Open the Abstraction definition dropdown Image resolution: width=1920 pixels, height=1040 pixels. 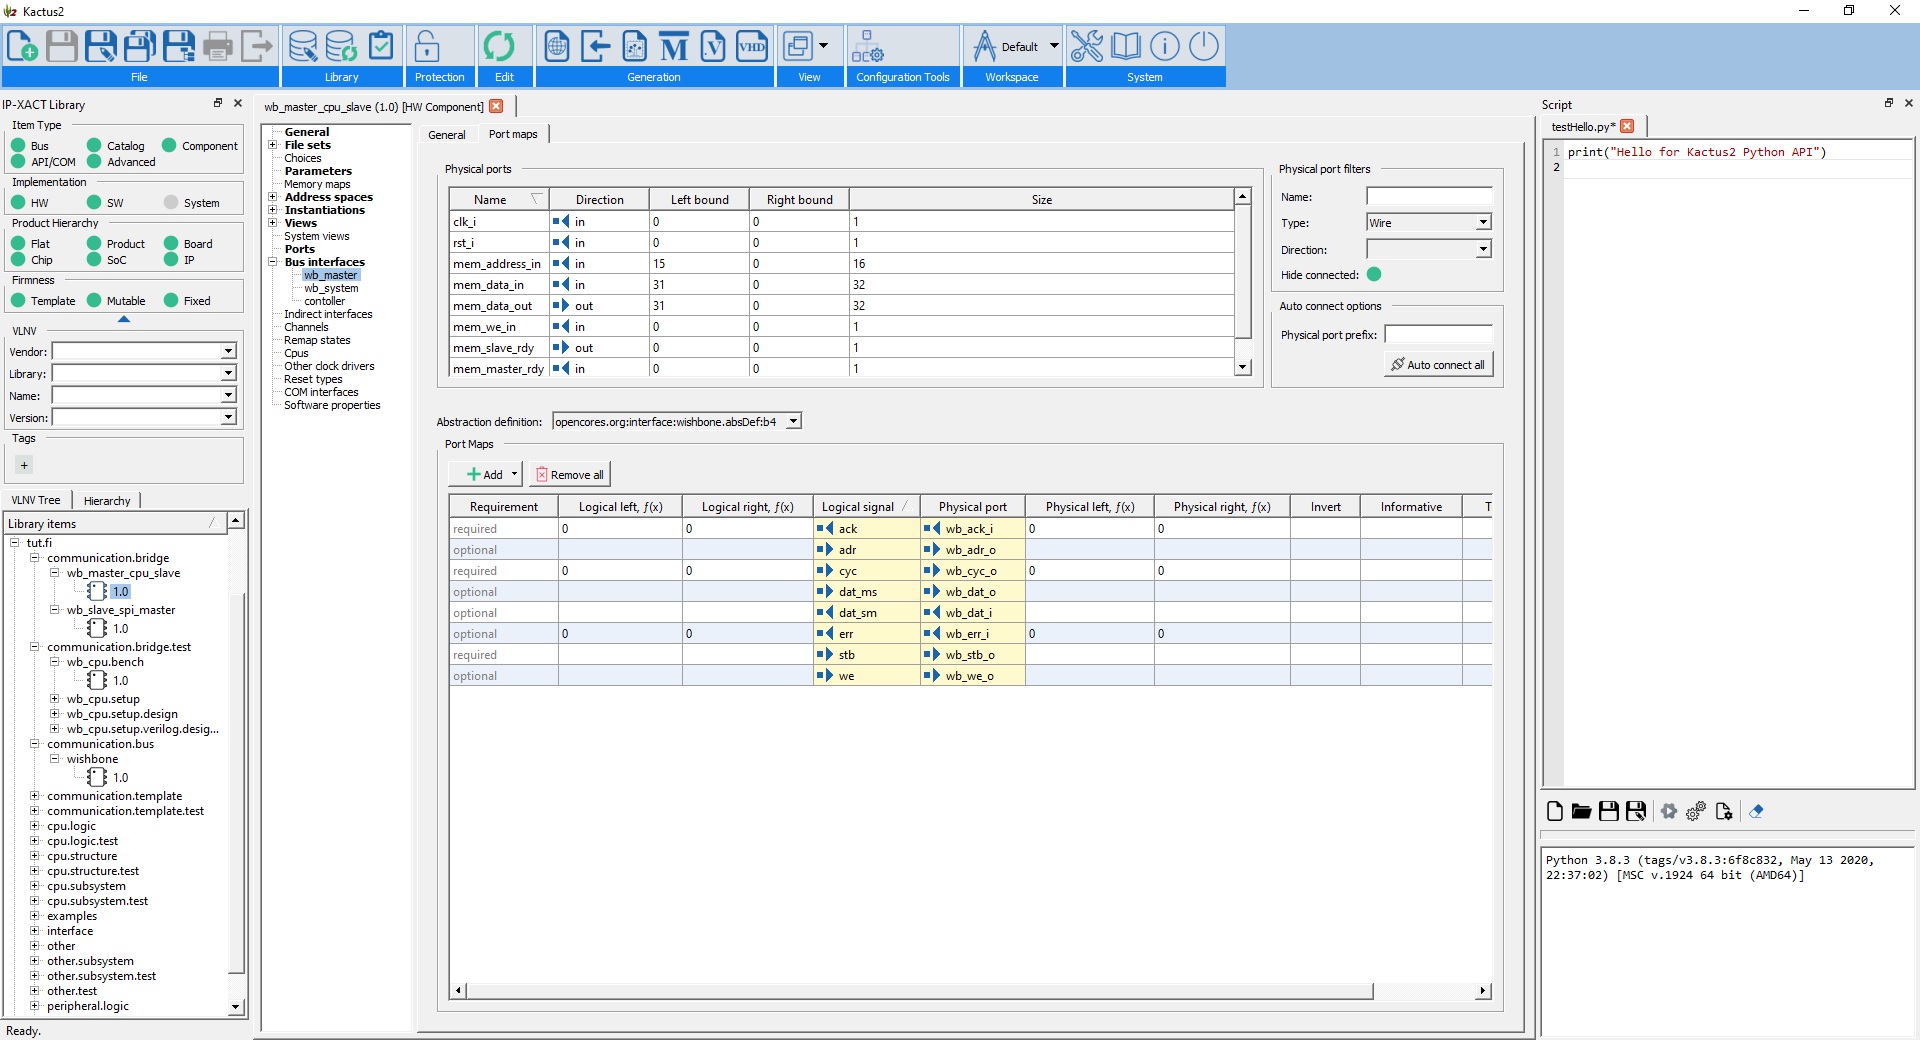(x=793, y=422)
